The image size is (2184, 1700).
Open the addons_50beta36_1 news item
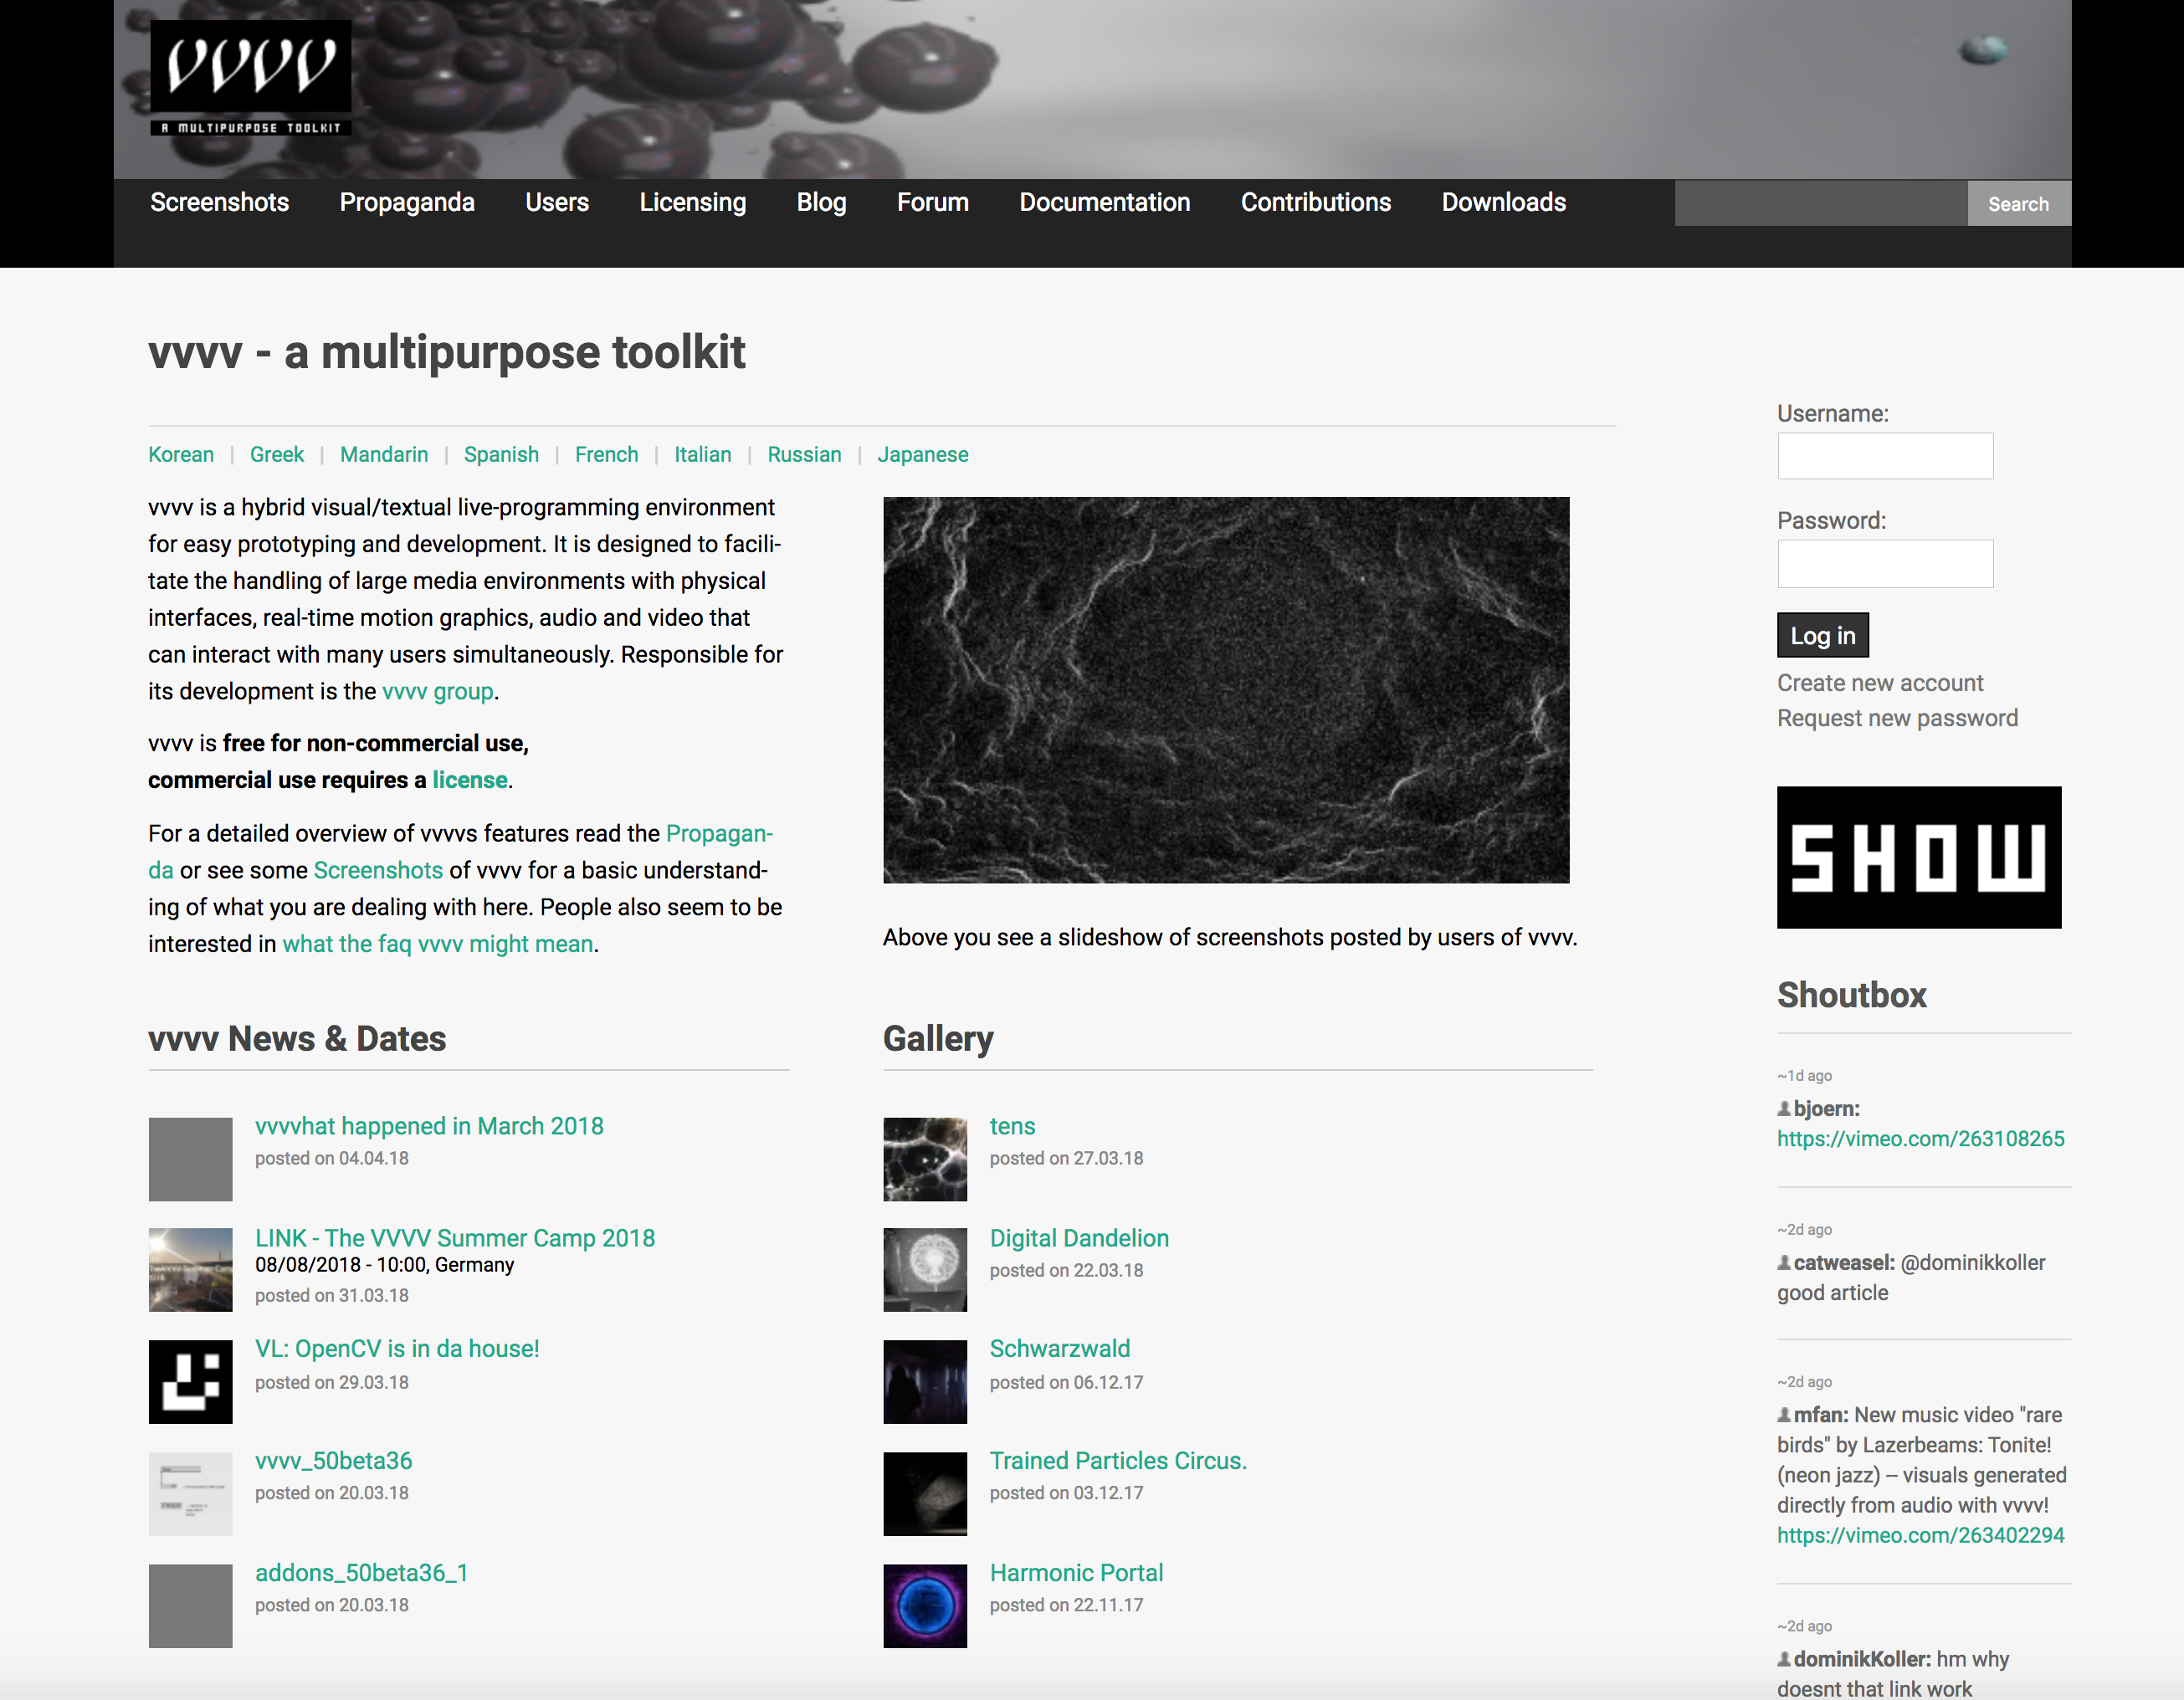(361, 1573)
